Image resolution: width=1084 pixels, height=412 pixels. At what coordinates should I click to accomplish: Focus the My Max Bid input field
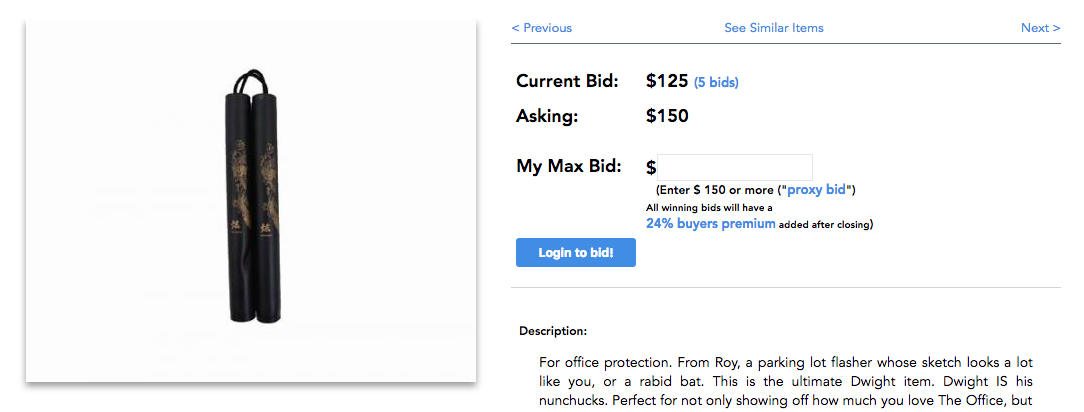pos(734,167)
